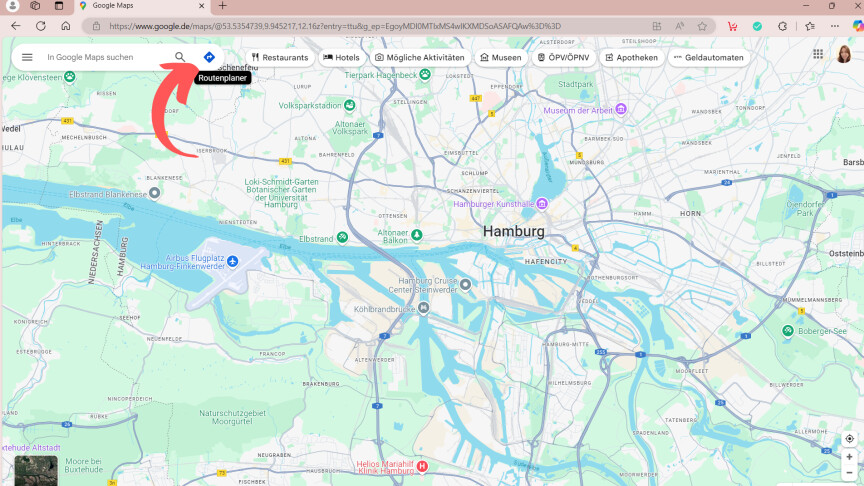Screen dimensions: 864x486
Task: Select Altonaer Balkon pin
Action: [x=417, y=235]
